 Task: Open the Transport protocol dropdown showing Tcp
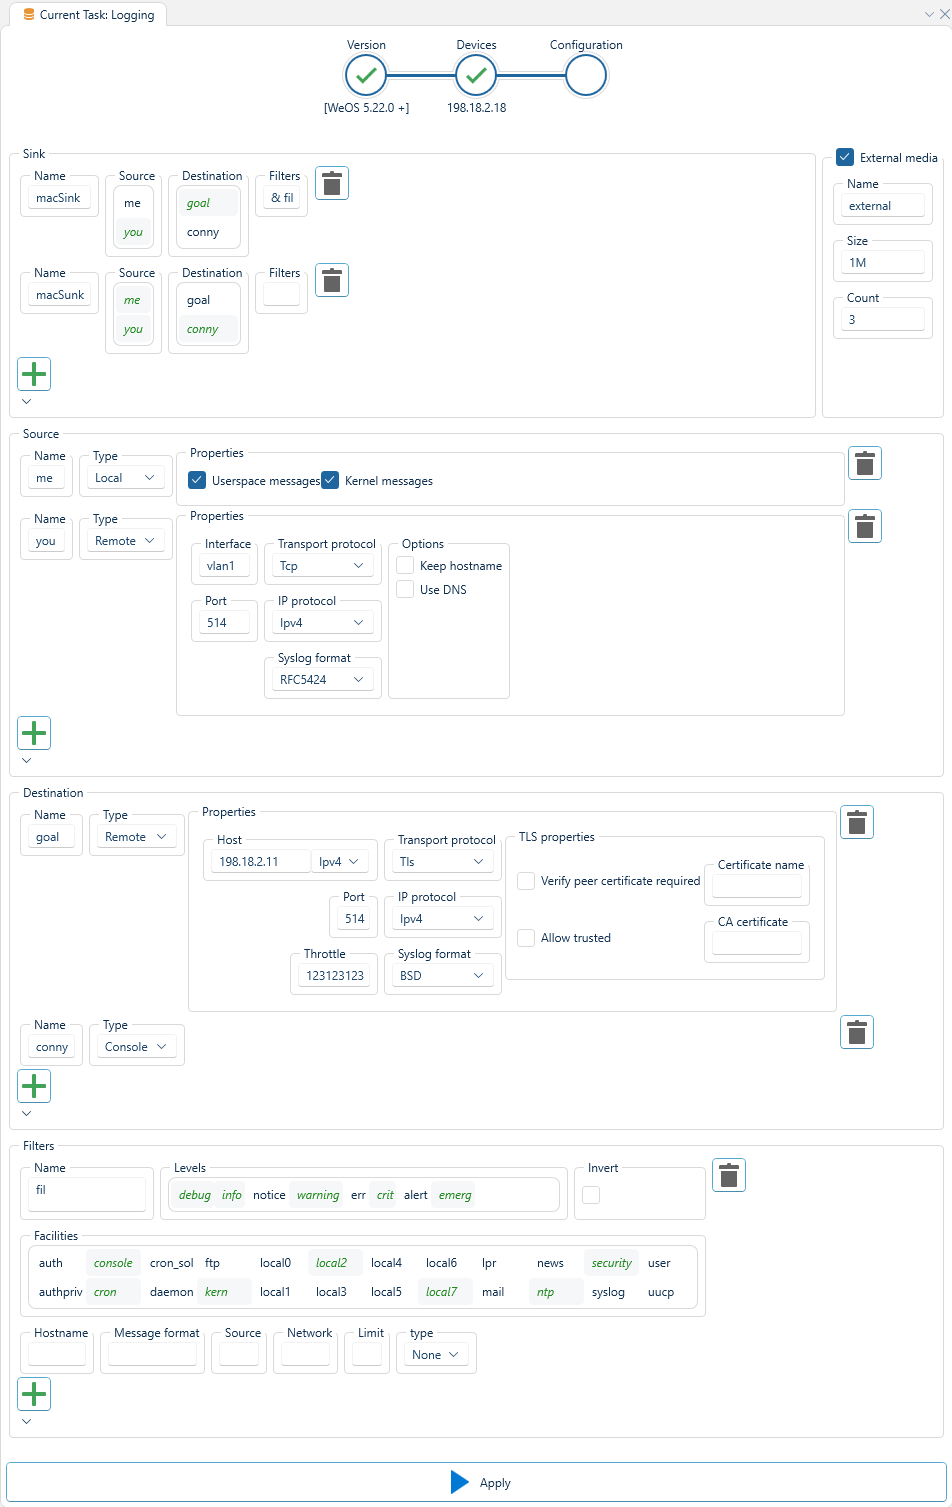(322, 565)
